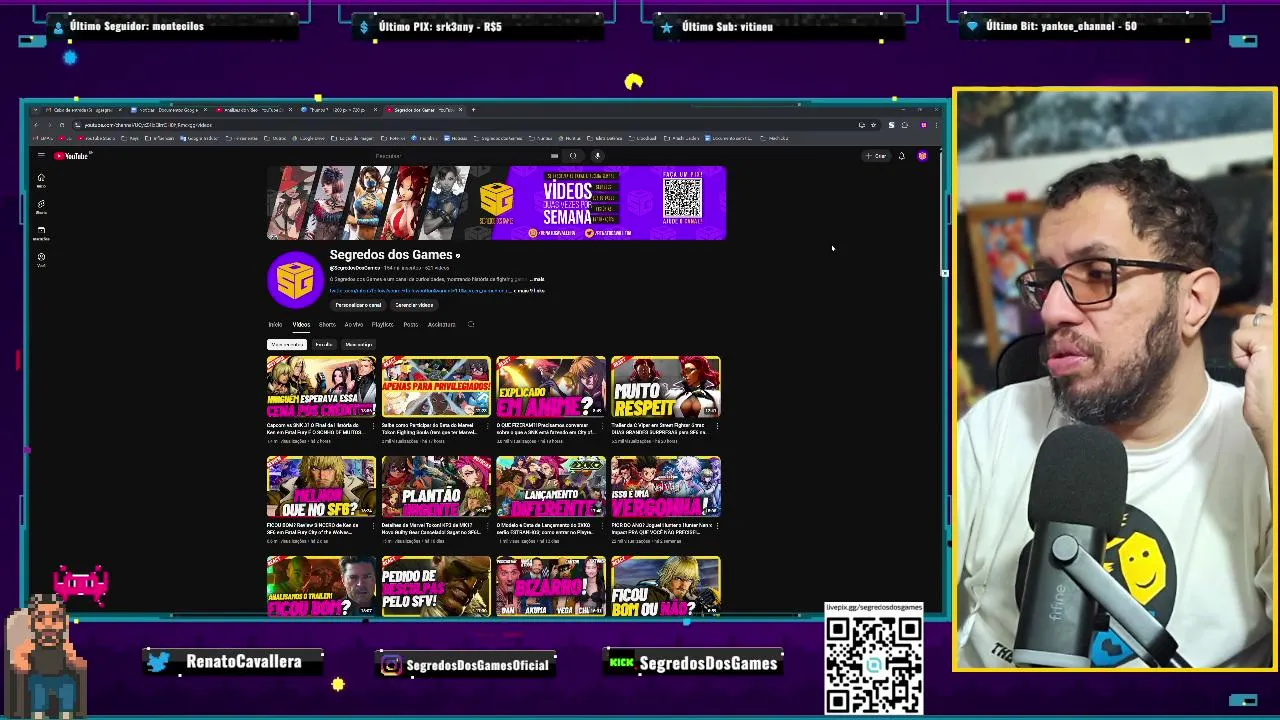Select the Mais recentes filter chip
This screenshot has width=1280, height=720.
[x=287, y=344]
